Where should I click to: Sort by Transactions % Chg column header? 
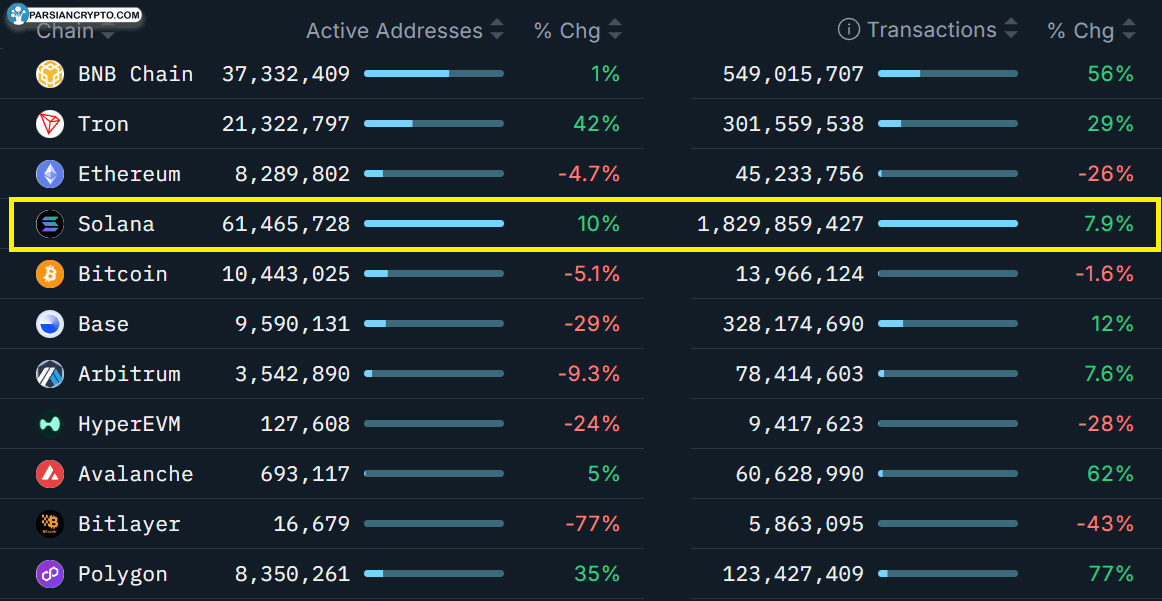pos(1080,31)
